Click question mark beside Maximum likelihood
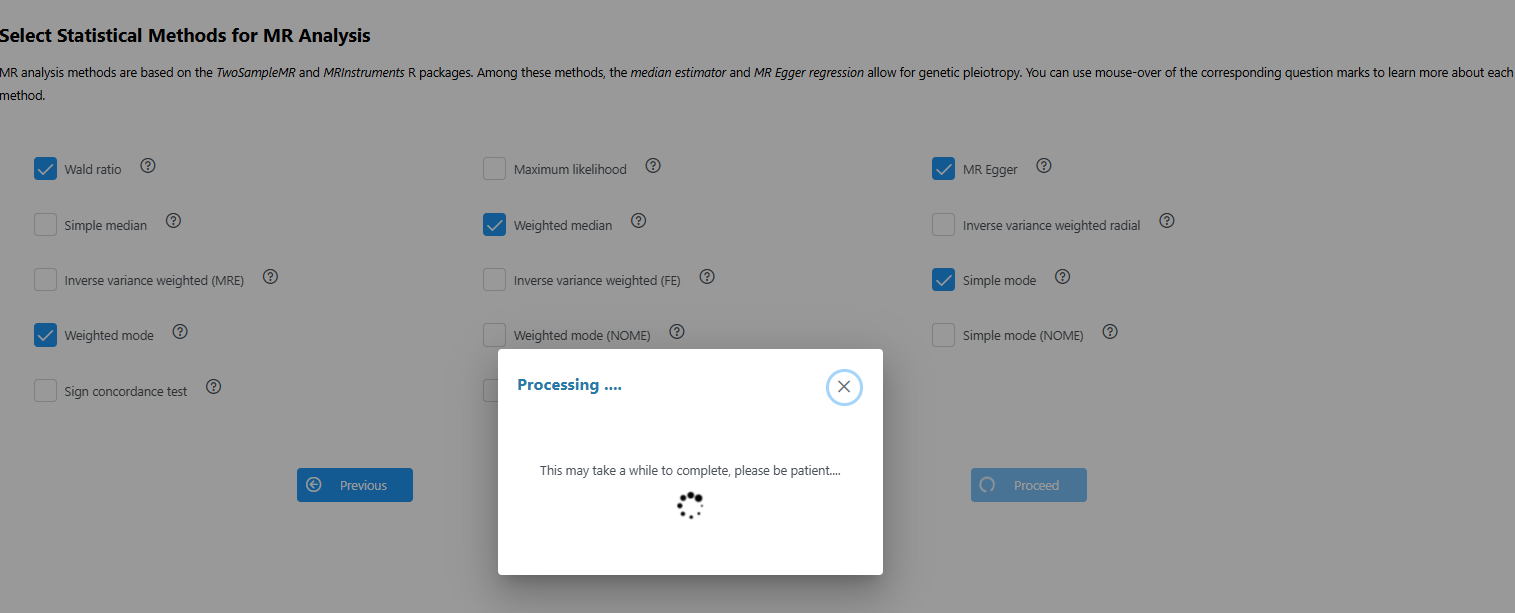 click(x=653, y=166)
